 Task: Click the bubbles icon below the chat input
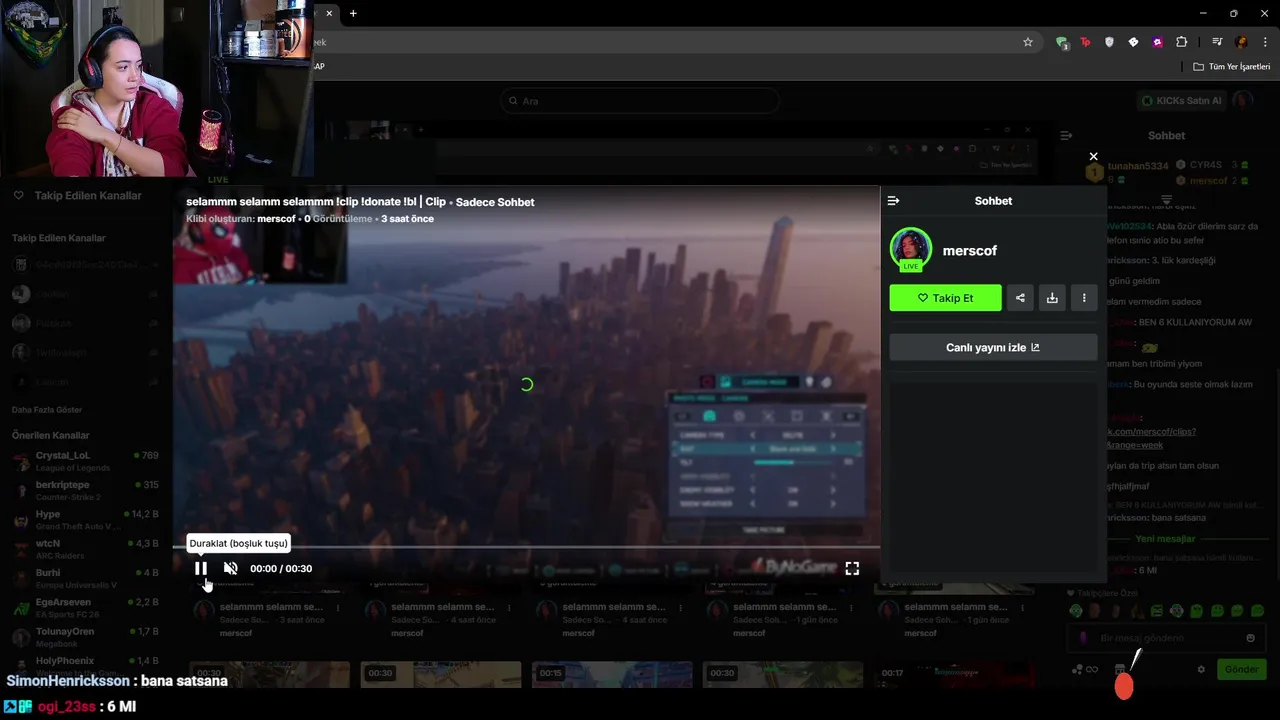tap(1077, 669)
